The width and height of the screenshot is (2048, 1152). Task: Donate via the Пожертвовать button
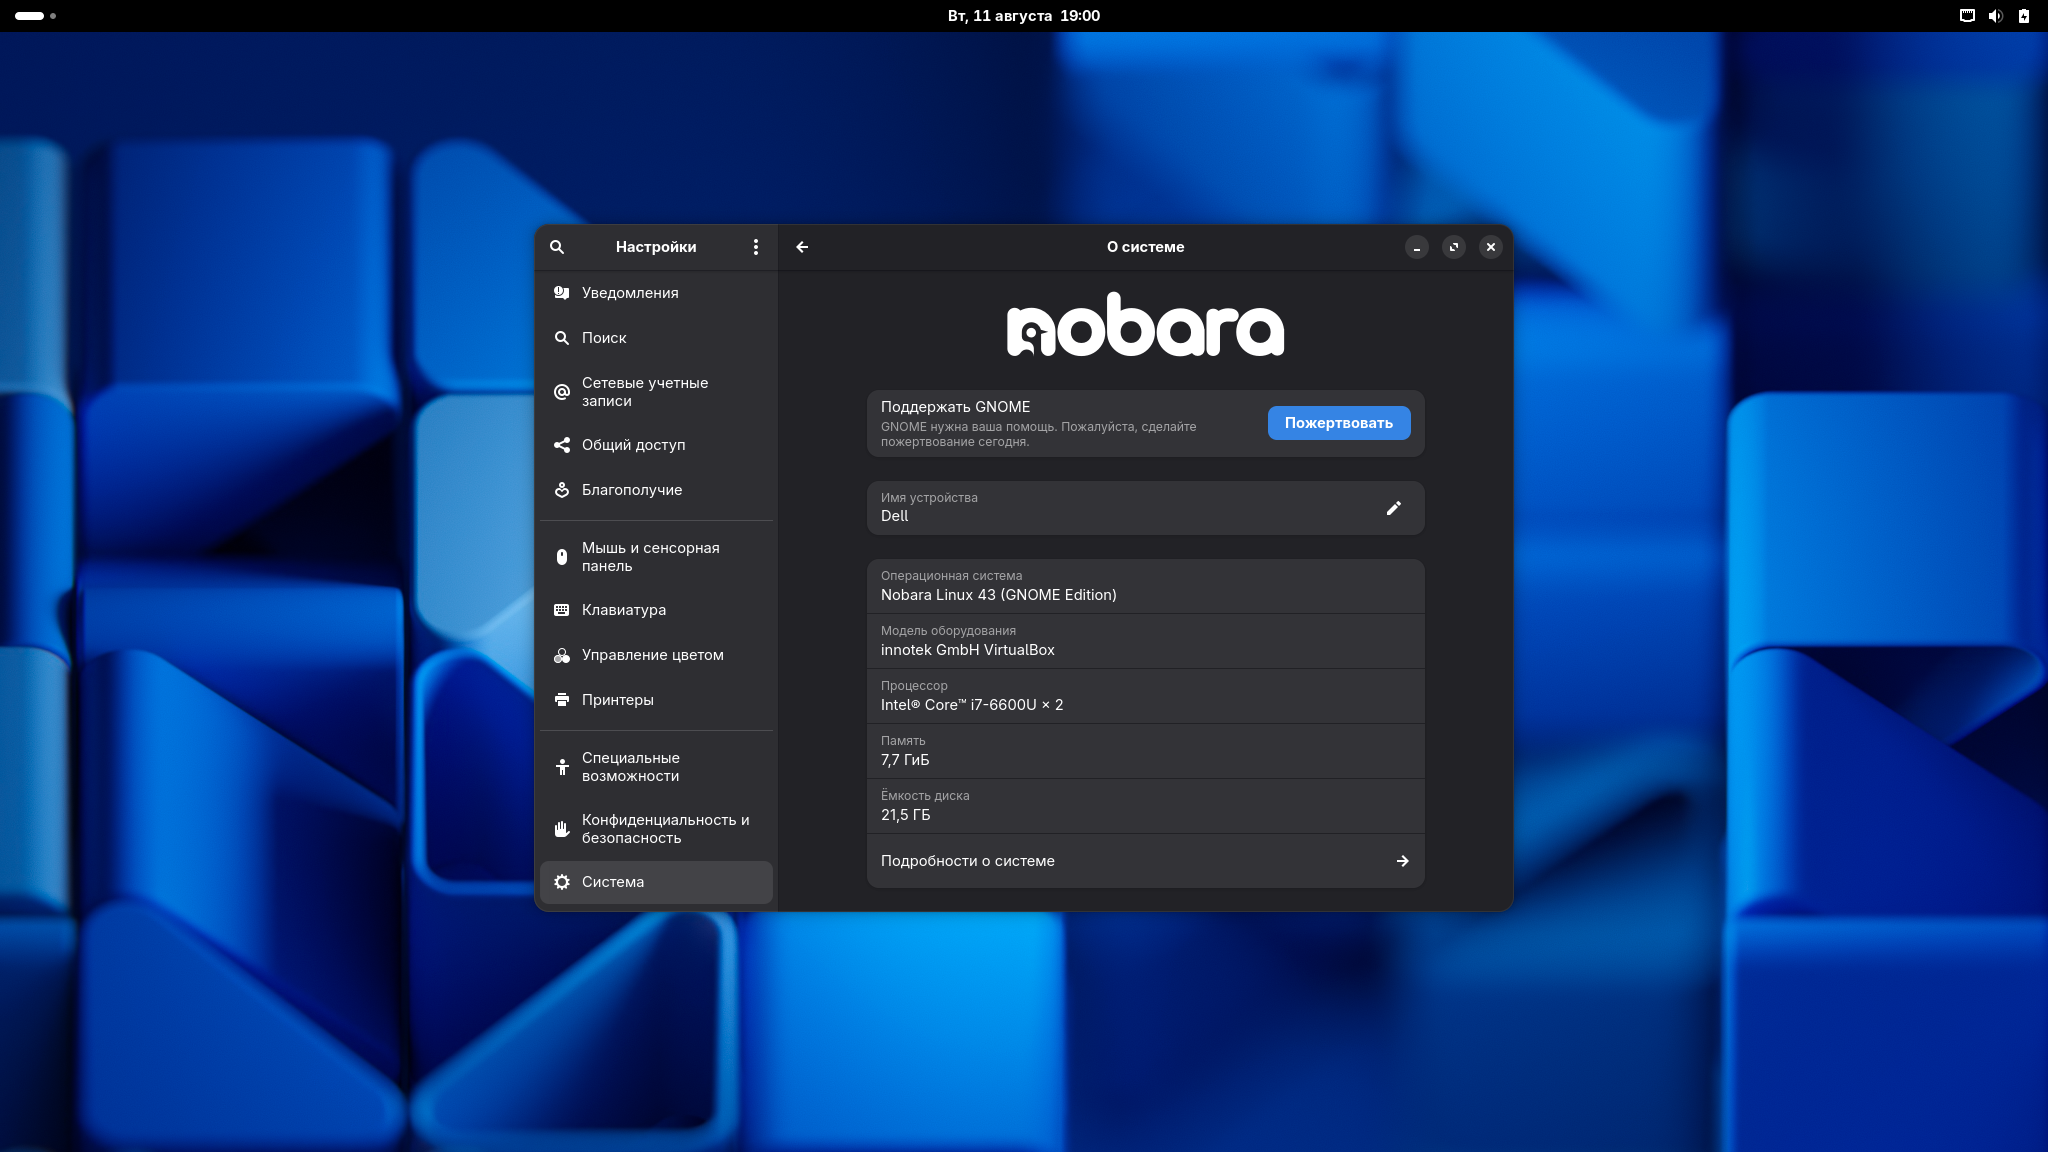[1339, 423]
